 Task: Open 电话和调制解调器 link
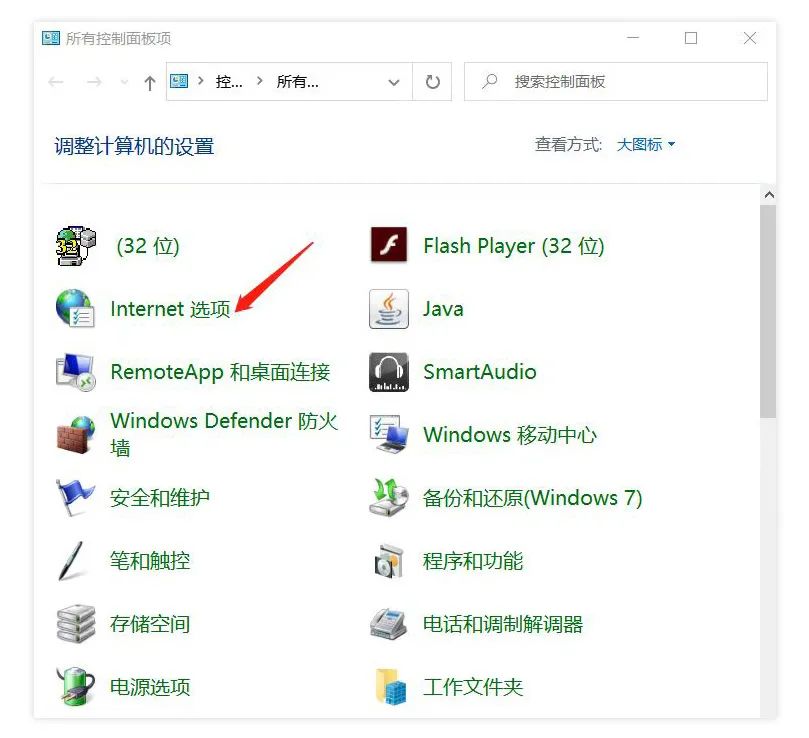[503, 624]
